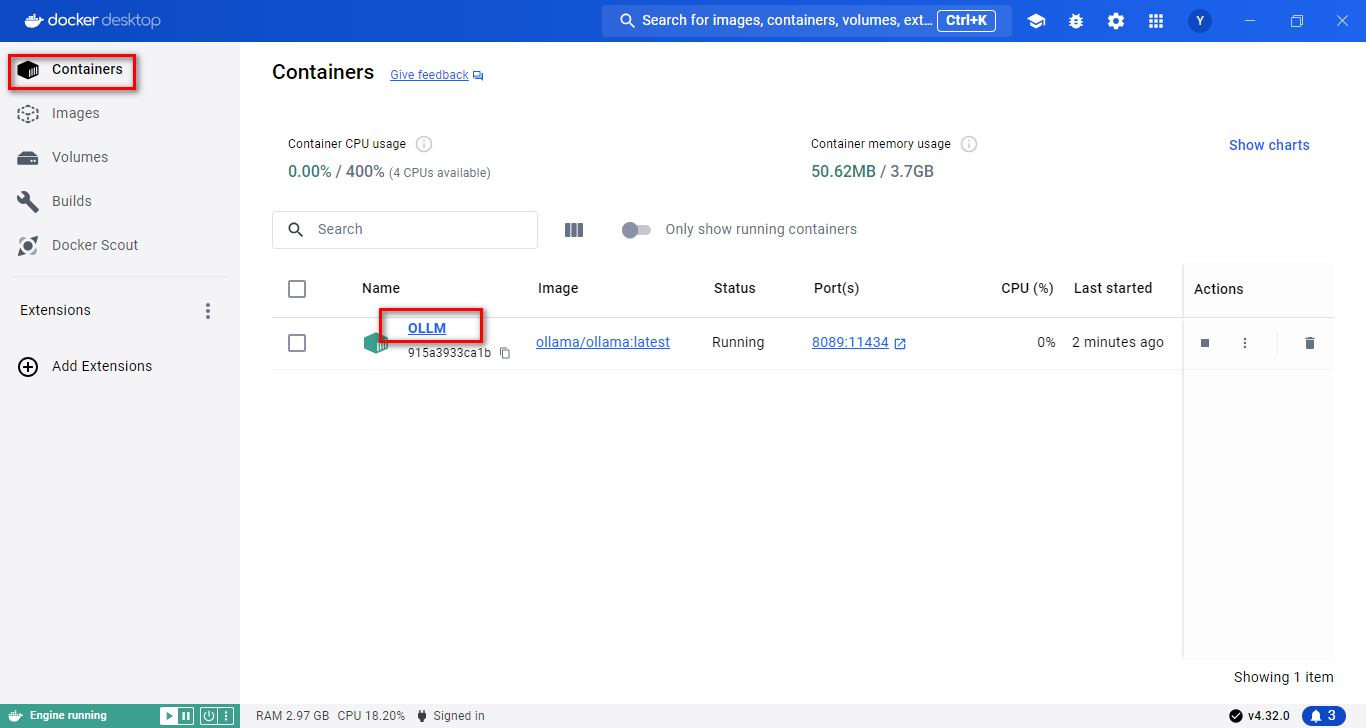
Task: Open the apps grid icon in header
Action: pyautogui.click(x=1156, y=21)
